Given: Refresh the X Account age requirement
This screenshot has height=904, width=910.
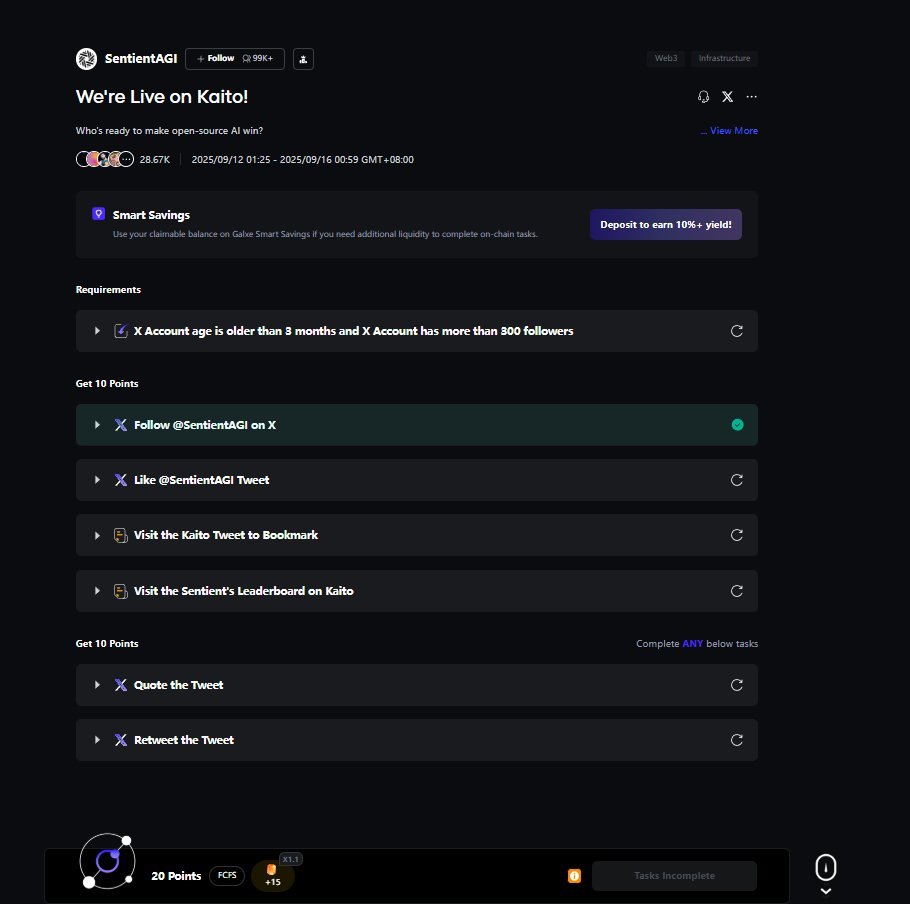Looking at the screenshot, I should click(x=736, y=331).
